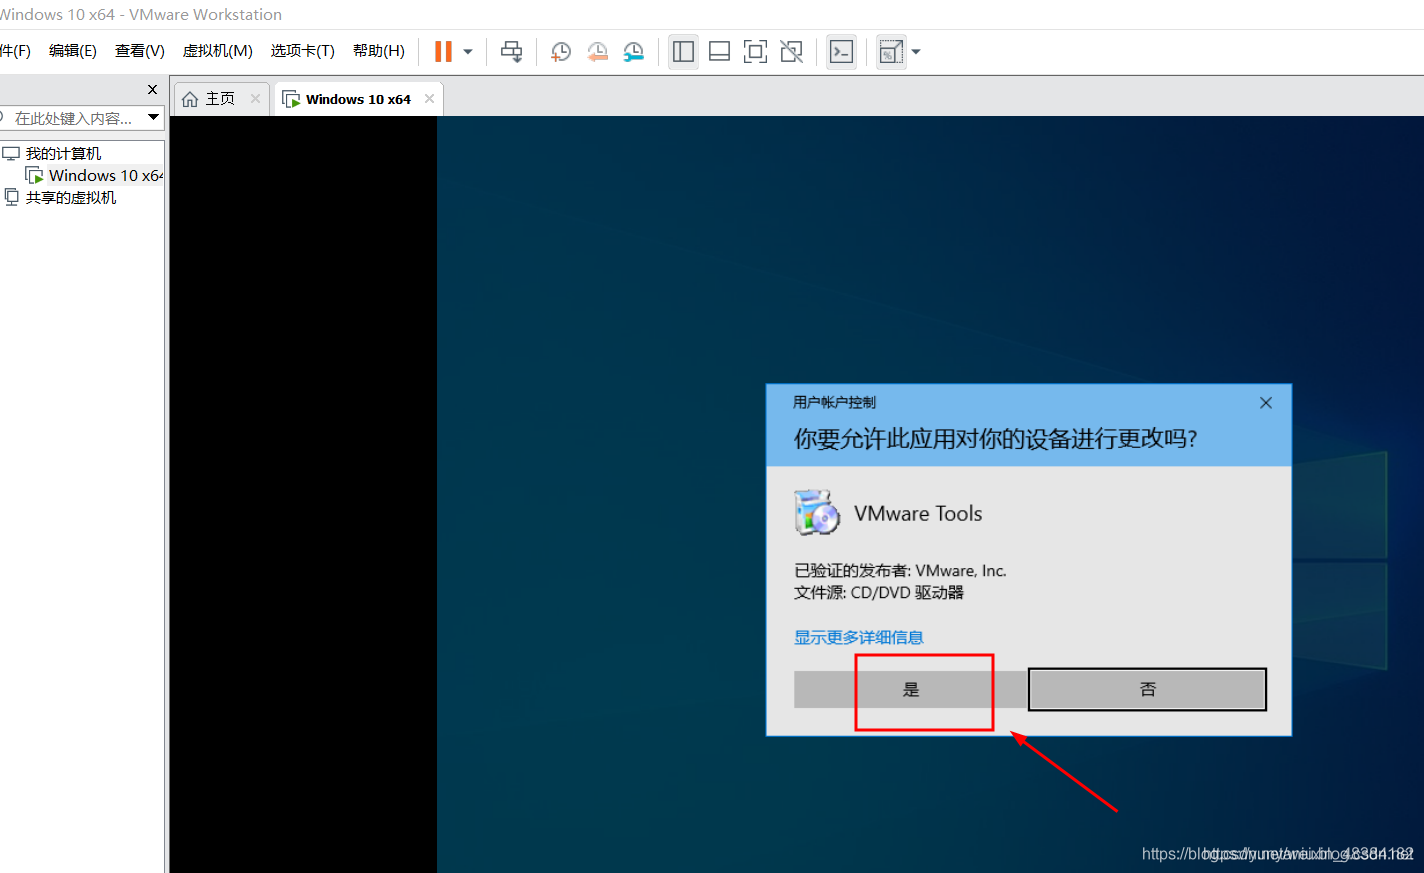1424x873 pixels.
Task: Toggle the thumbnail bar view icon
Action: [719, 52]
